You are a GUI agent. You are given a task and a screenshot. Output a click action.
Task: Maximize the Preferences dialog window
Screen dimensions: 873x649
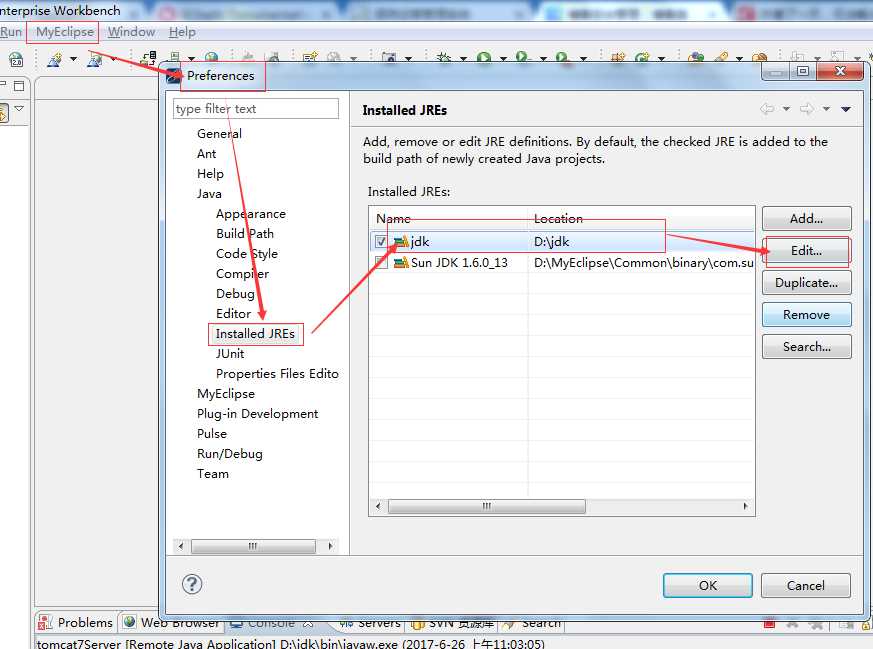tap(803, 71)
